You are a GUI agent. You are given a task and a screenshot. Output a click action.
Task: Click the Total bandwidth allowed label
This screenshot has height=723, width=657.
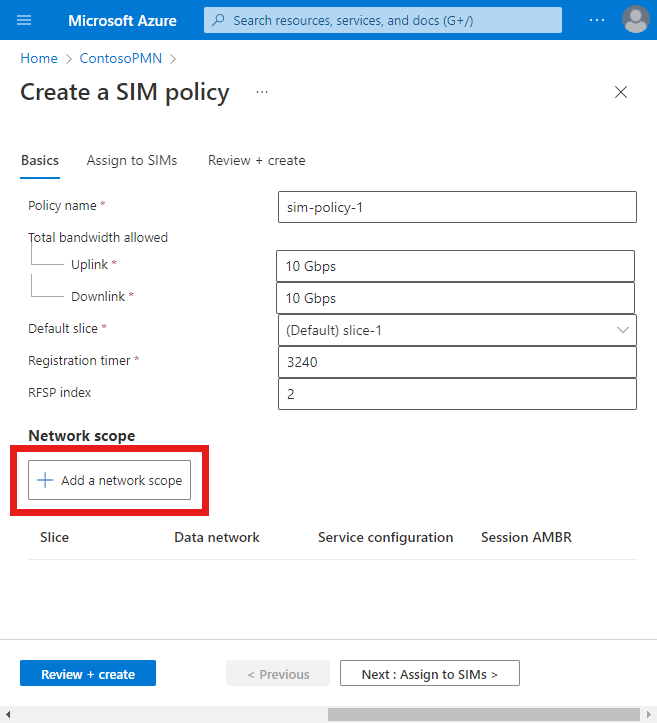(98, 237)
